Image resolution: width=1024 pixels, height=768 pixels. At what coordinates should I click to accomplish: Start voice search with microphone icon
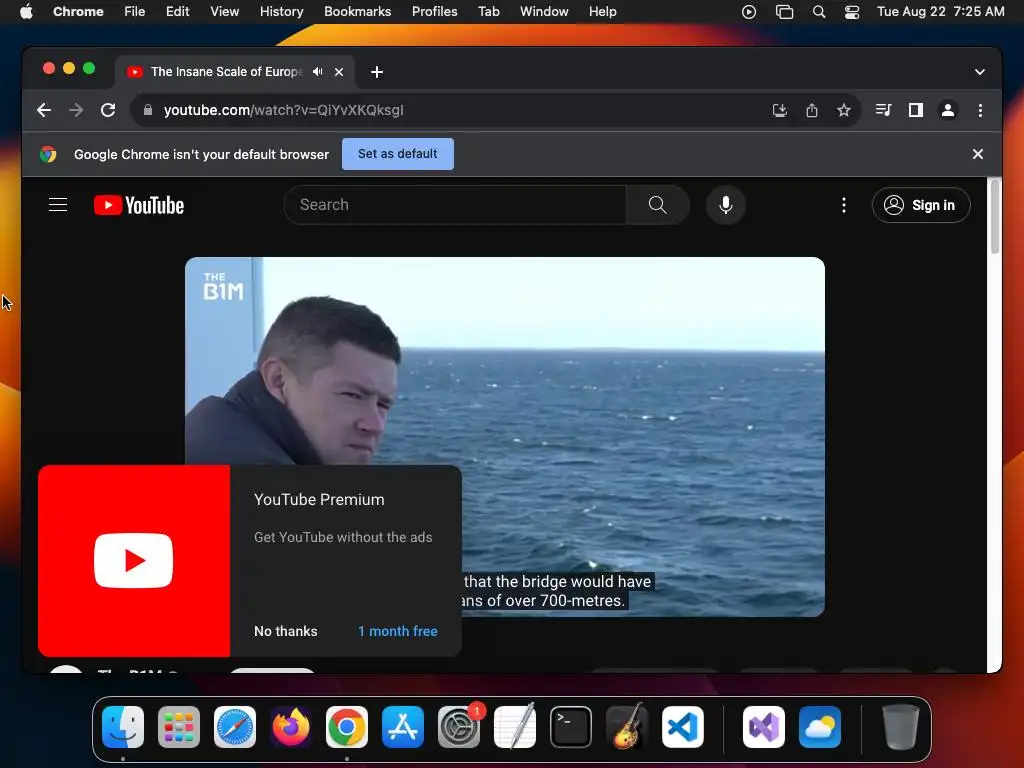coord(726,205)
